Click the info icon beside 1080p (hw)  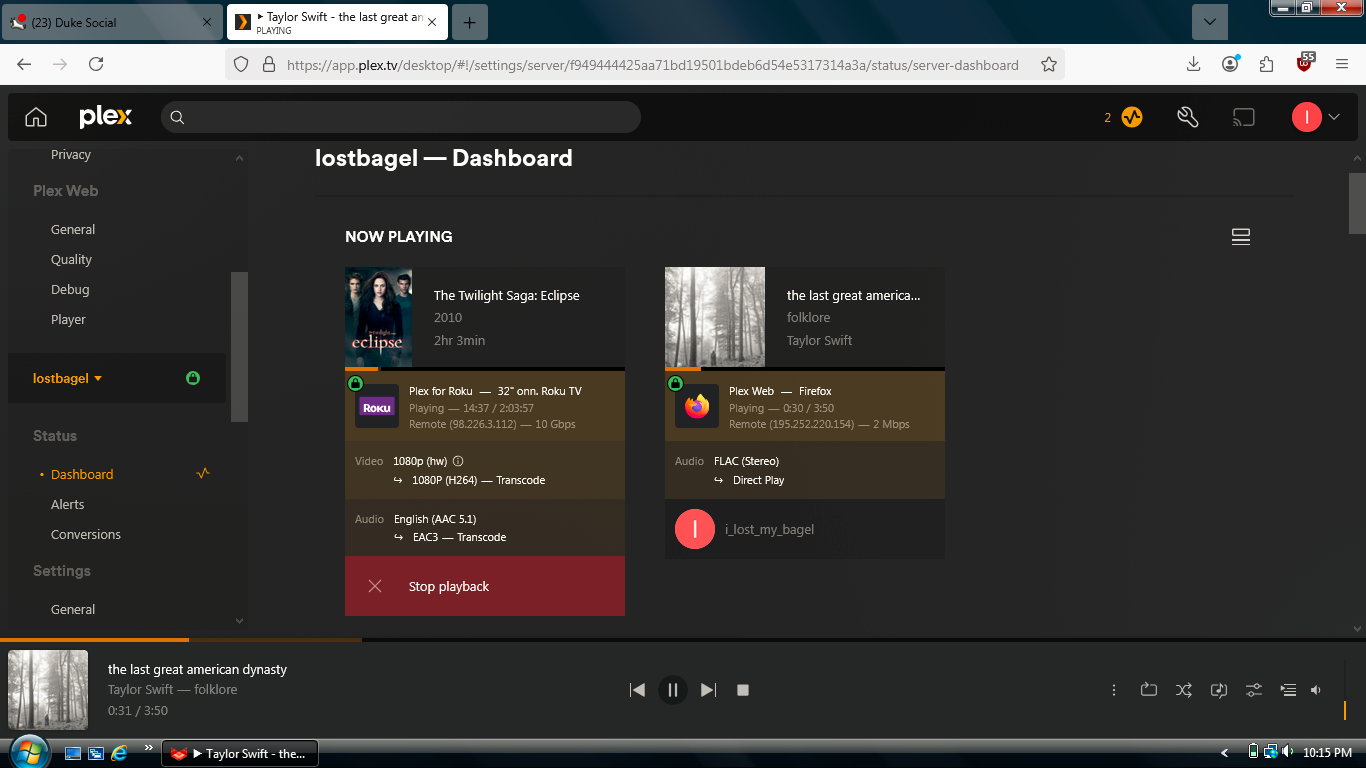tap(458, 461)
